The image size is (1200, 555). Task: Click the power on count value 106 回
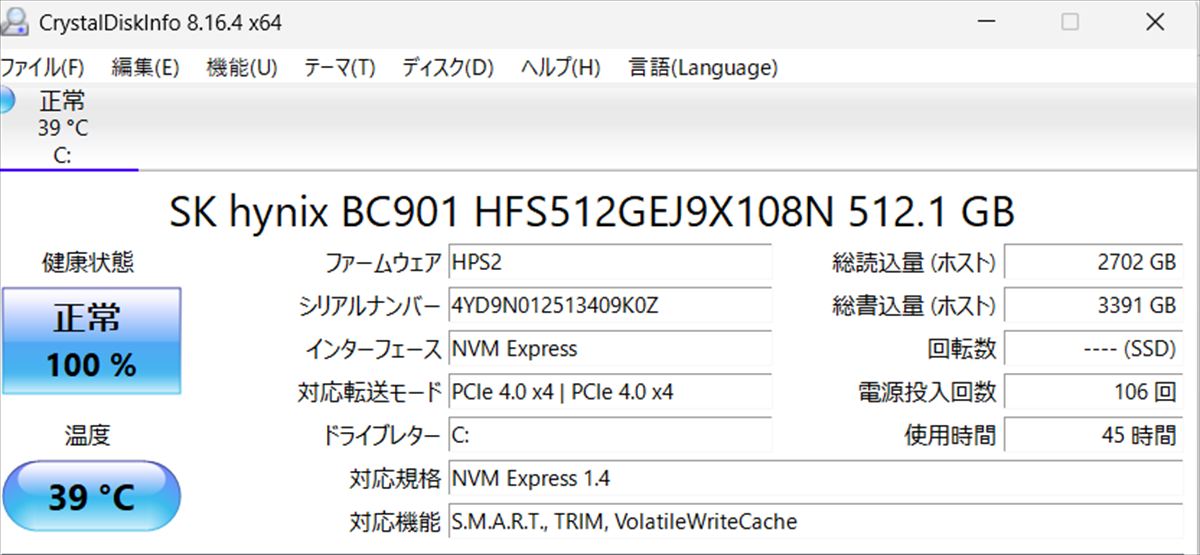point(1092,392)
